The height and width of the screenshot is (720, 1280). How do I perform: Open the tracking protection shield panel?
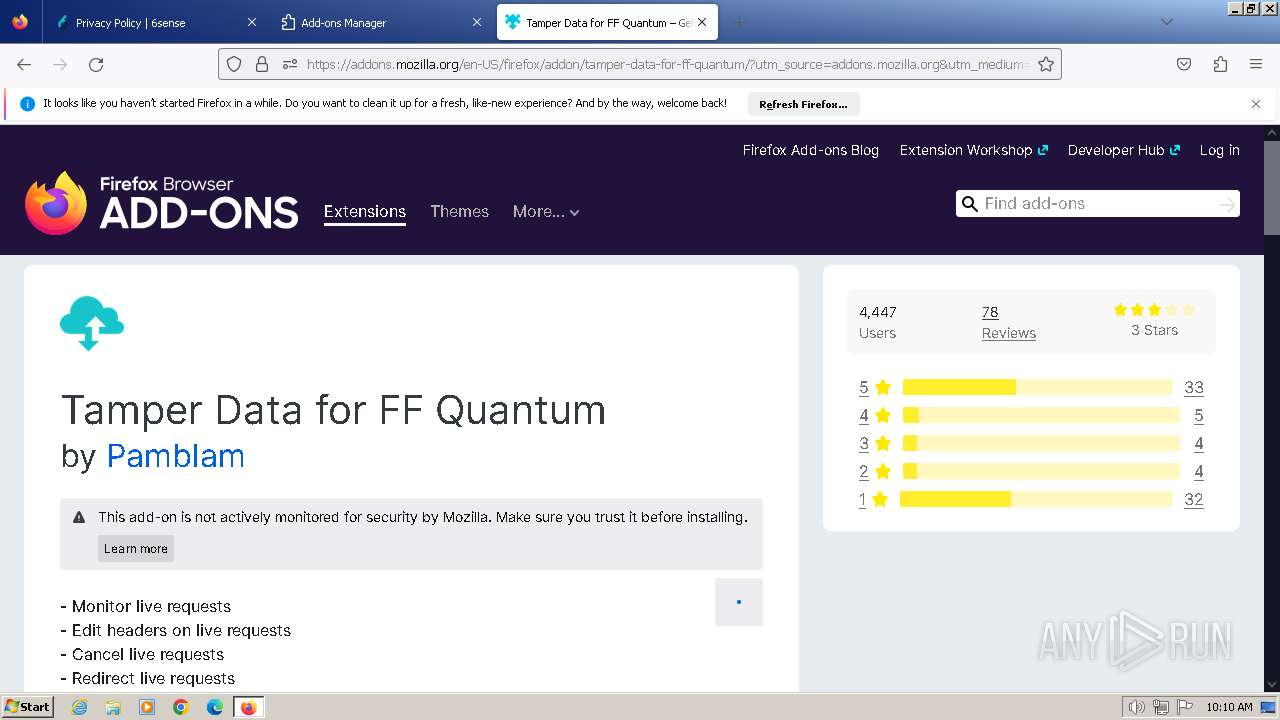234,64
